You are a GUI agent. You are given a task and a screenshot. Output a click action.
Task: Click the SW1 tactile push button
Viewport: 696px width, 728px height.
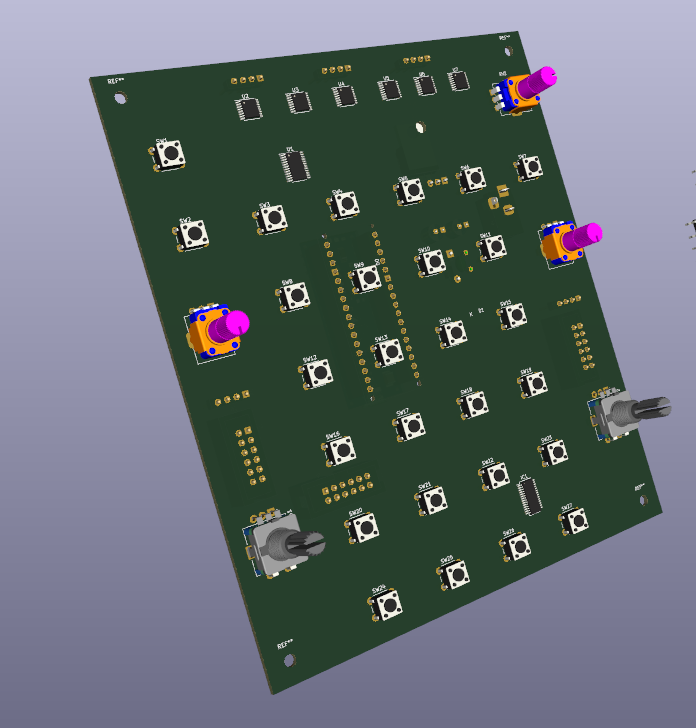click(x=169, y=154)
